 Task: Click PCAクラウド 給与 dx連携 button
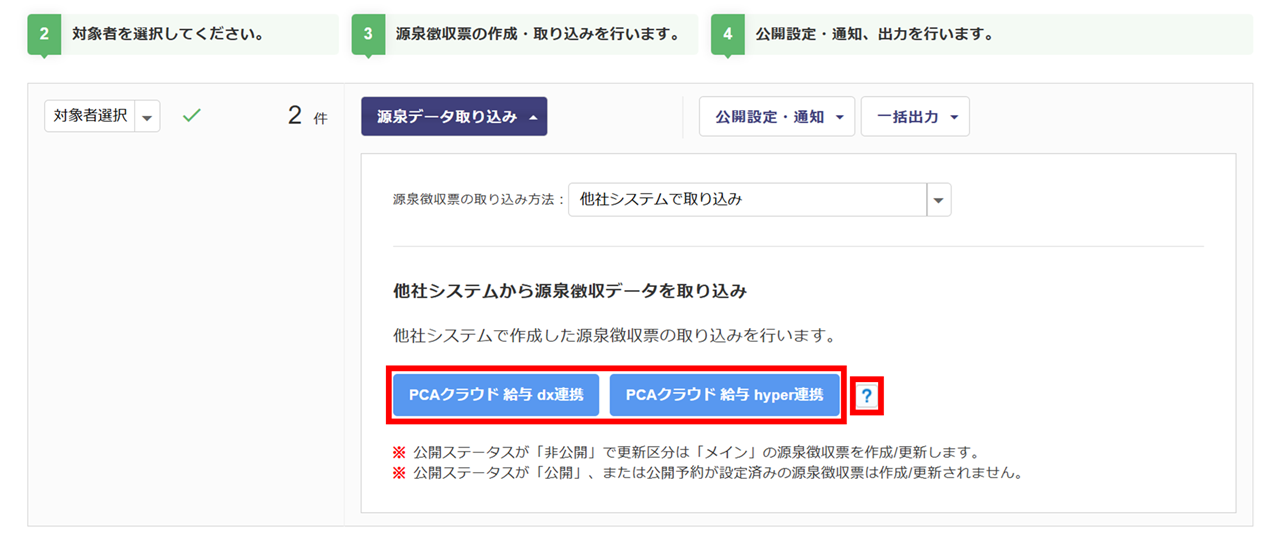496,395
